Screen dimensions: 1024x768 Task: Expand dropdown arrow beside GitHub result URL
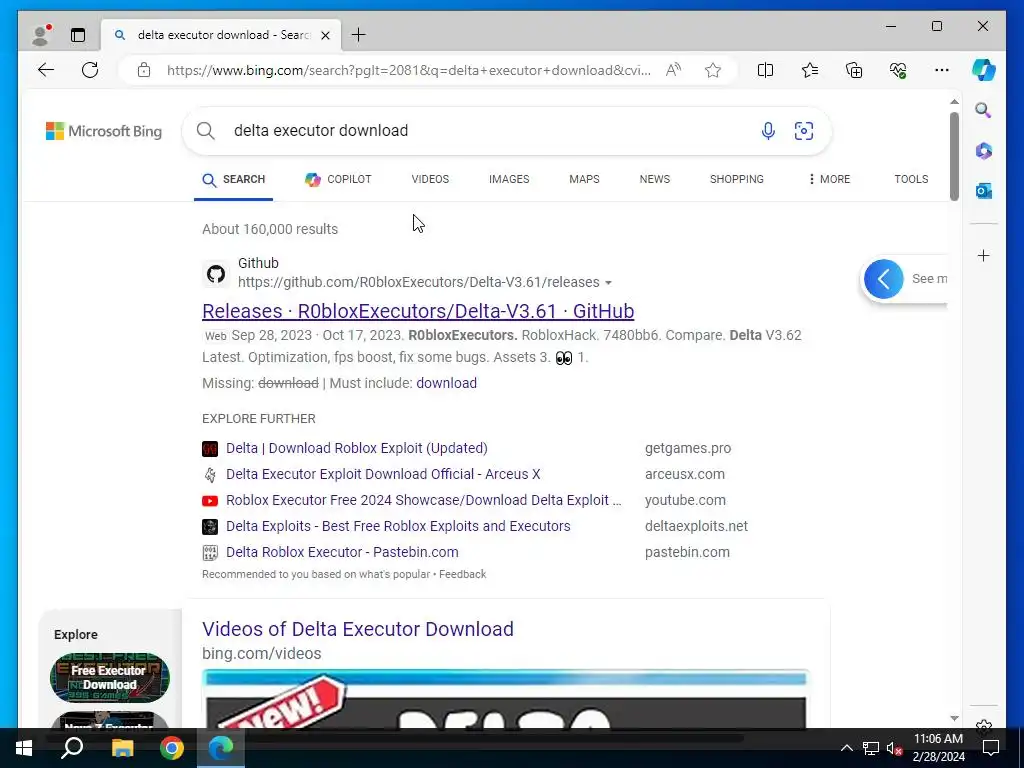click(x=608, y=283)
